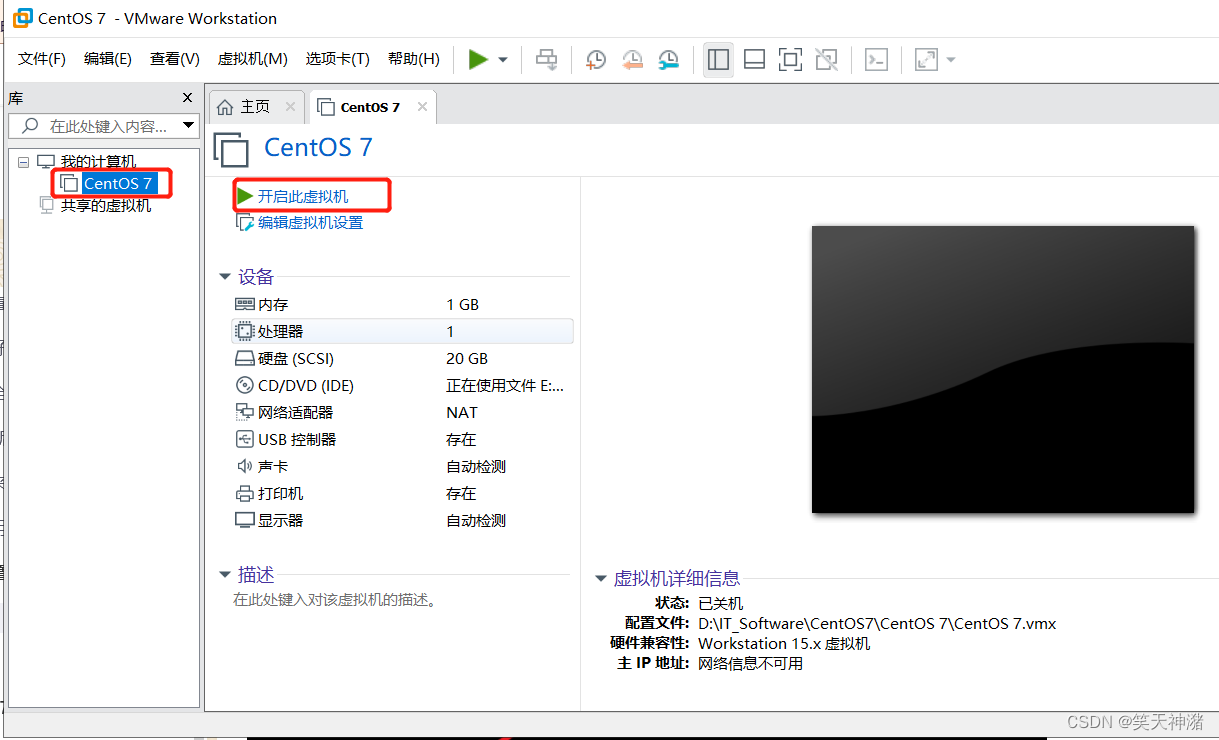The image size is (1219, 740).
Task: Open the 文件(F) menu
Action: (x=42, y=59)
